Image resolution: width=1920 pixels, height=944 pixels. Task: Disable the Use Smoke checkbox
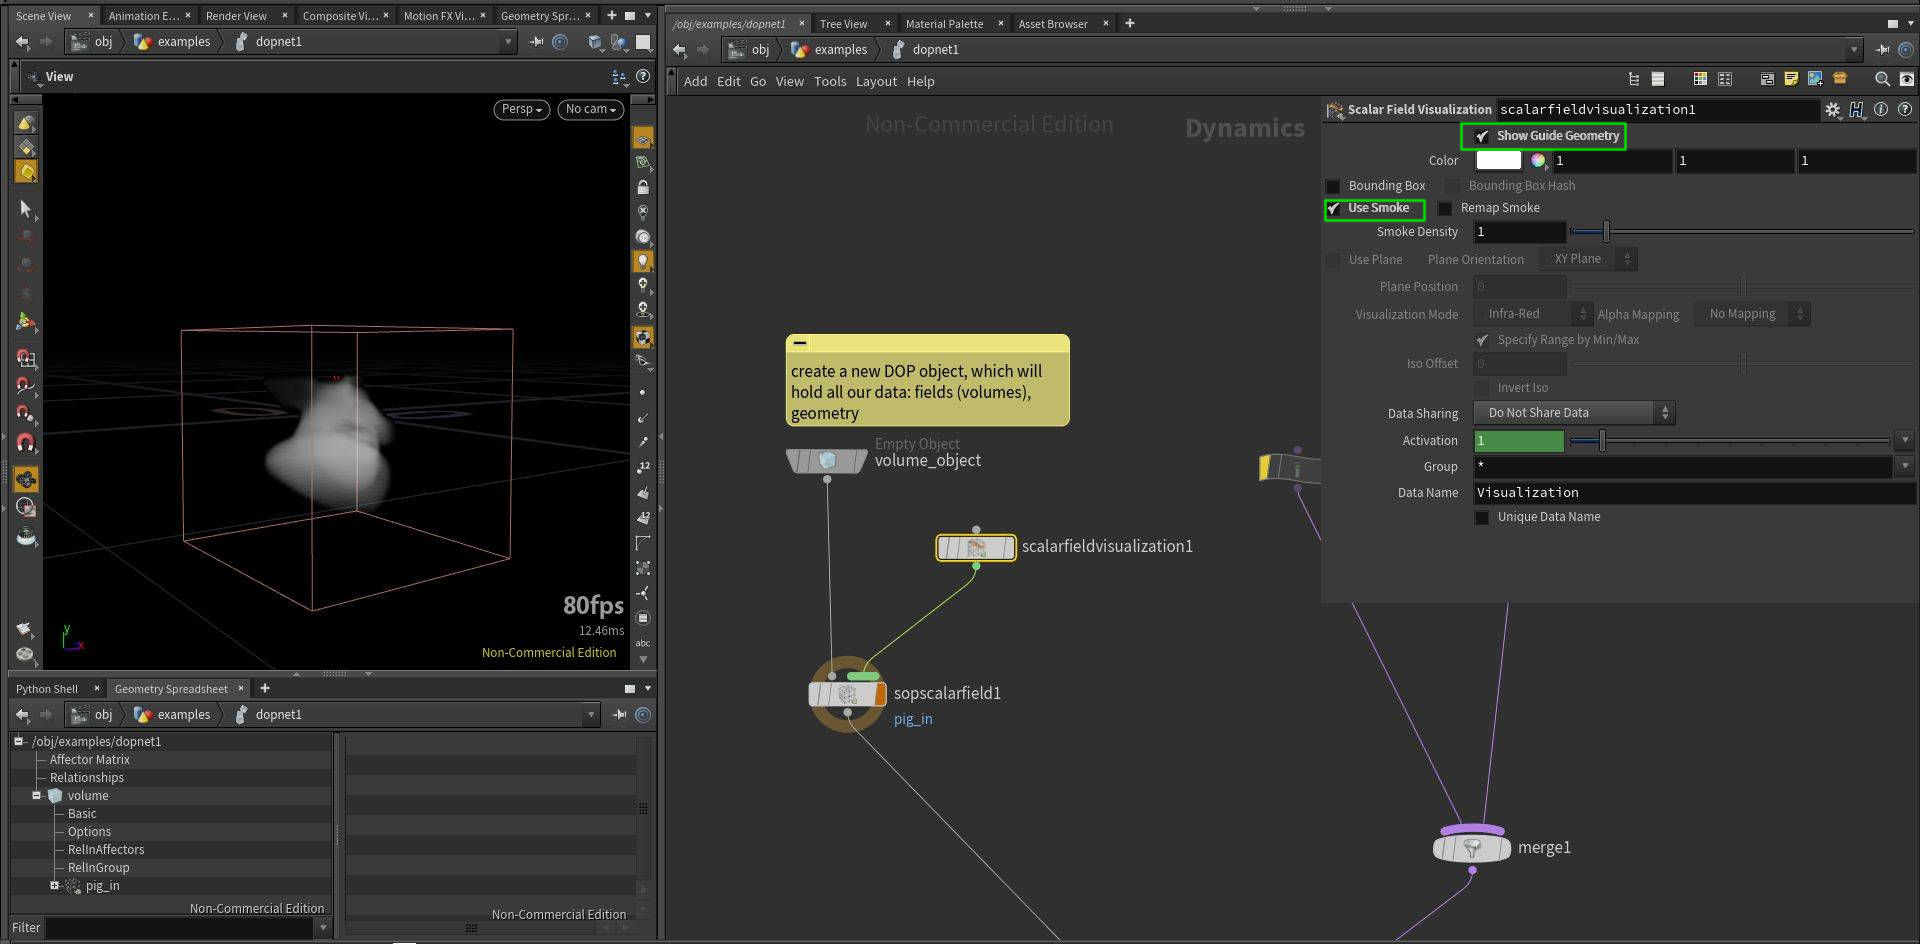click(x=1334, y=208)
